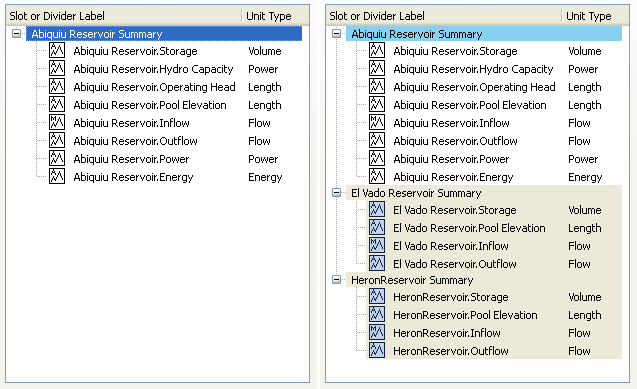This screenshot has height=389, width=637.
Task: Click the Volume unit cell for HeronReservoir.Storage
Action: 585,297
